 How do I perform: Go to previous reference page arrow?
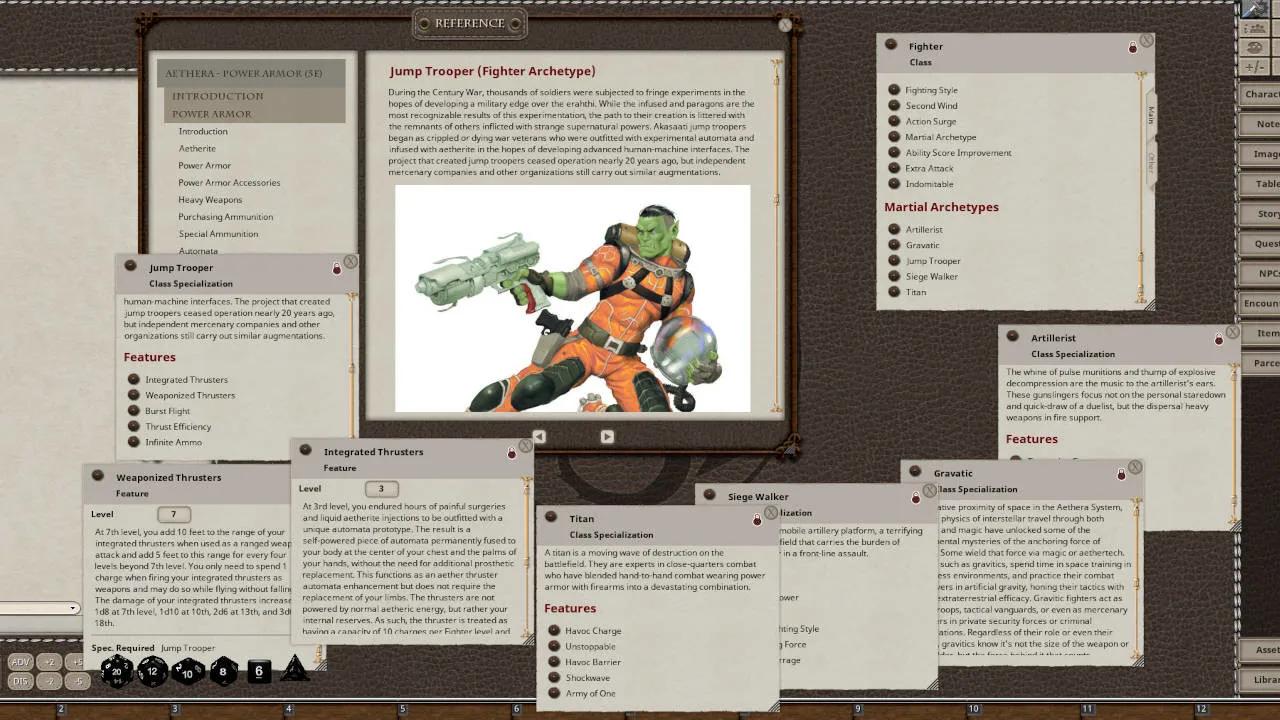click(x=539, y=437)
